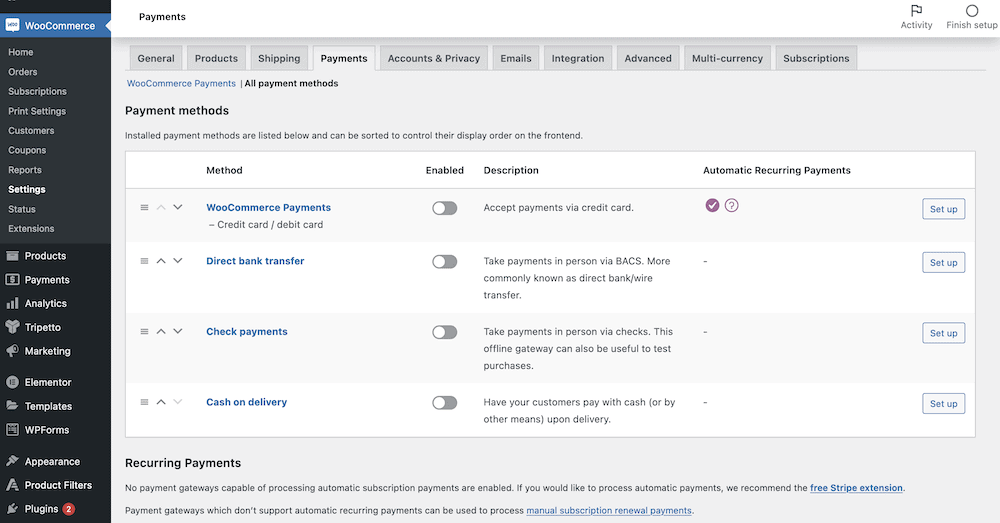1000x523 pixels.
Task: Click the WPForms sidebar icon
Action: coord(12,429)
